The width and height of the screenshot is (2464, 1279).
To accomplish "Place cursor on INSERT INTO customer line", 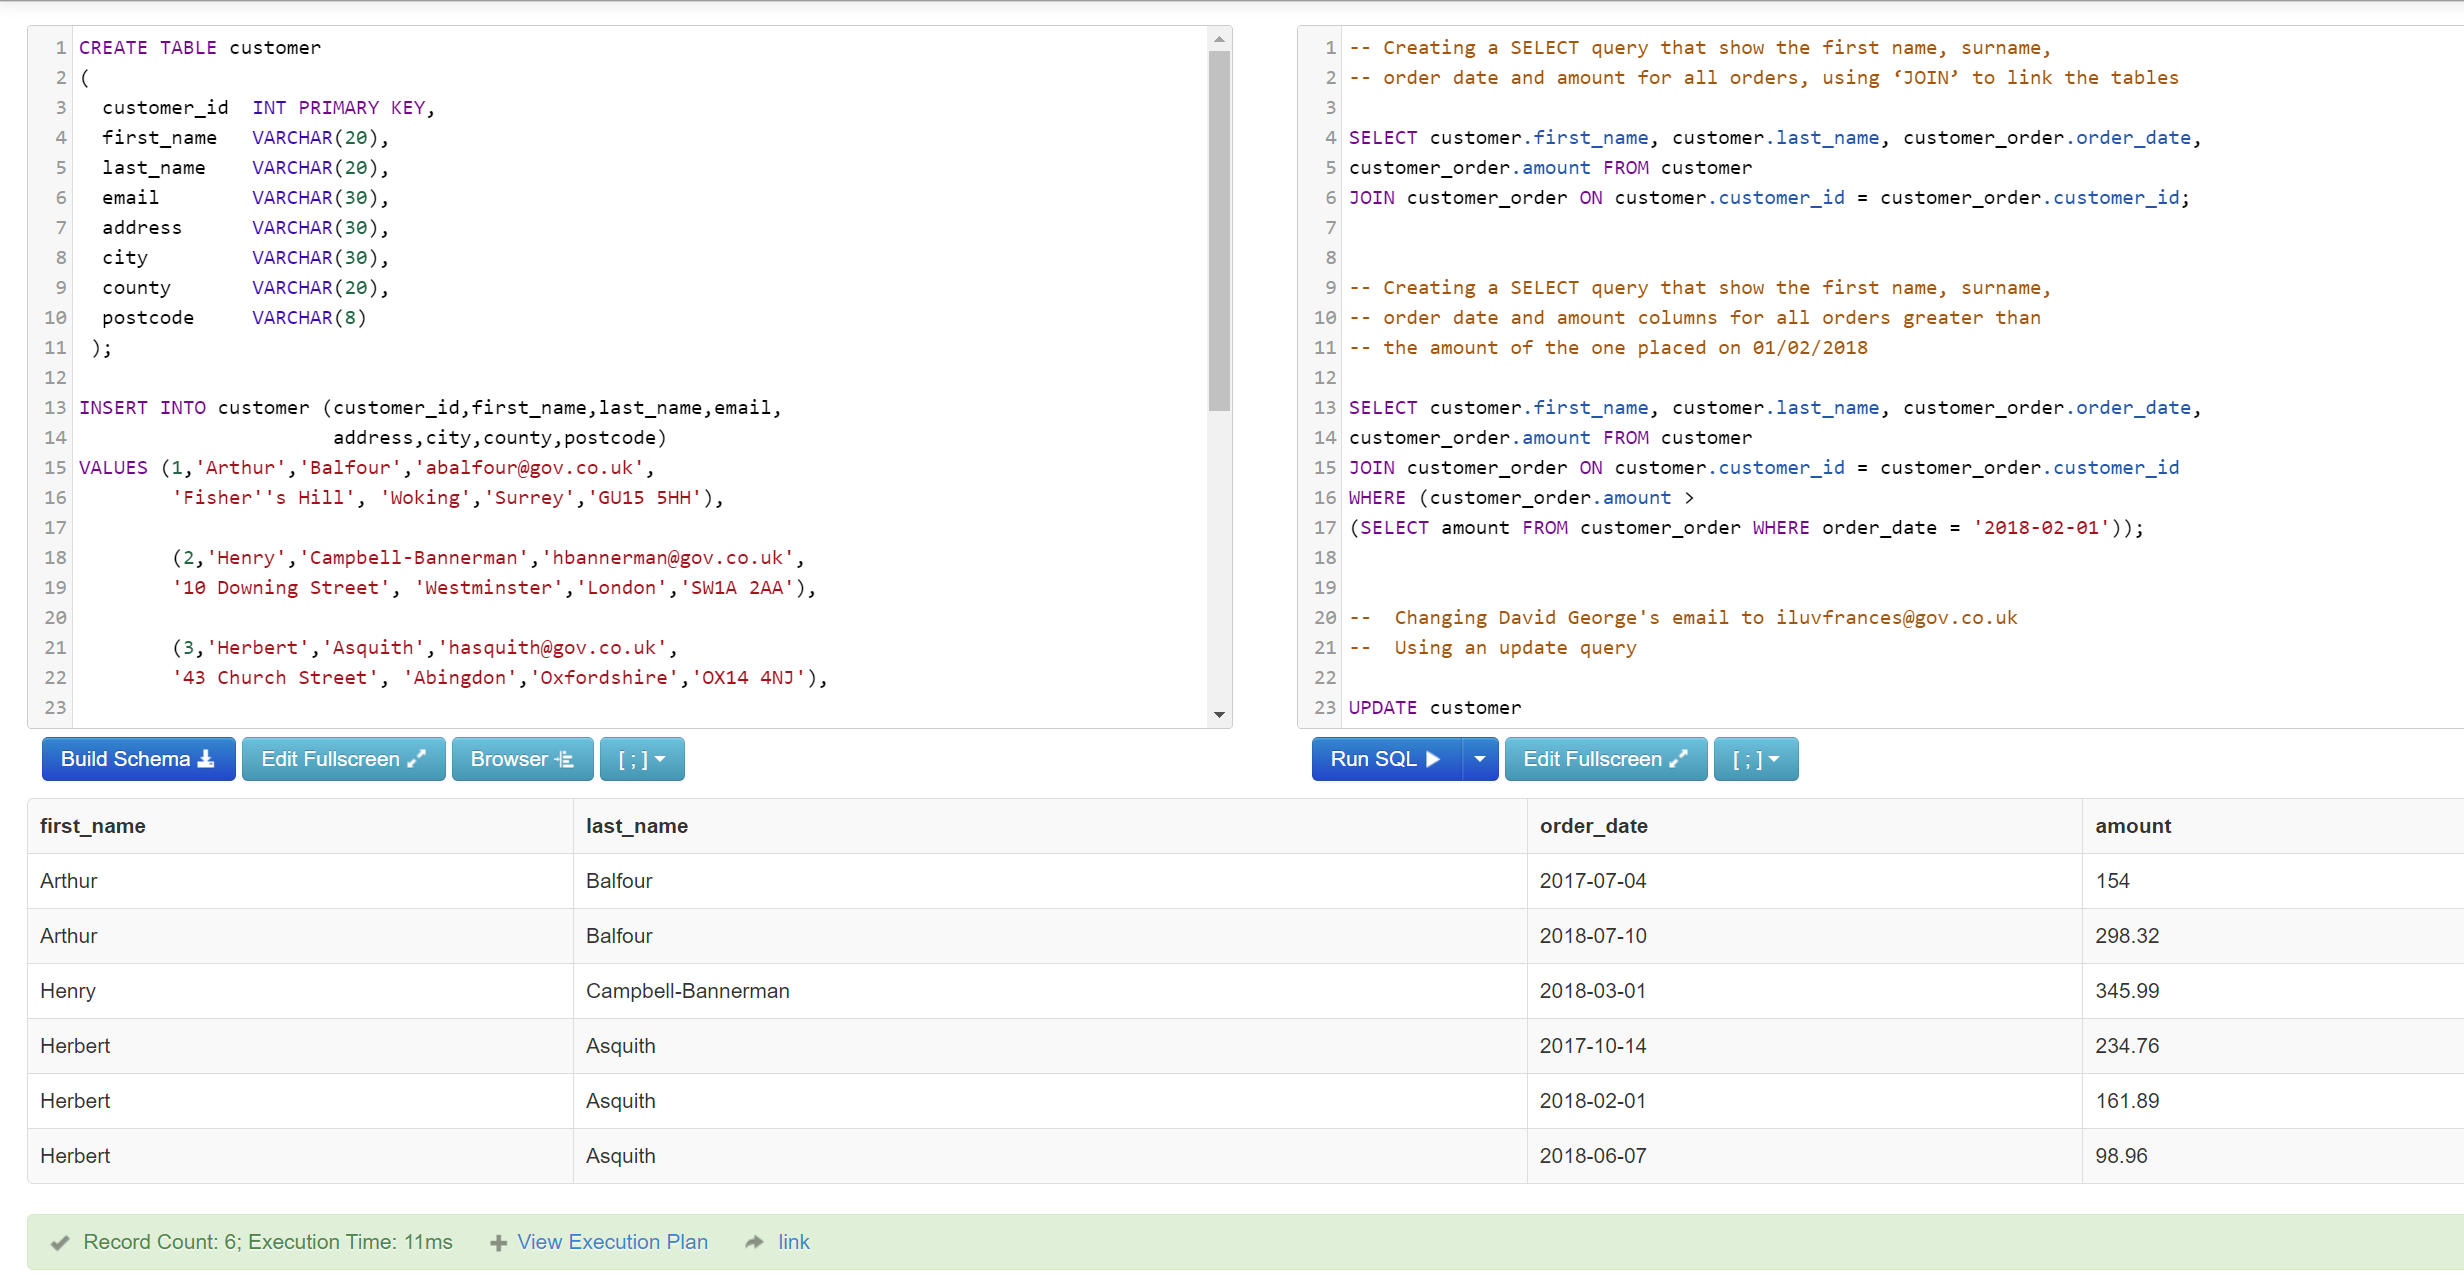I will pyautogui.click(x=430, y=408).
